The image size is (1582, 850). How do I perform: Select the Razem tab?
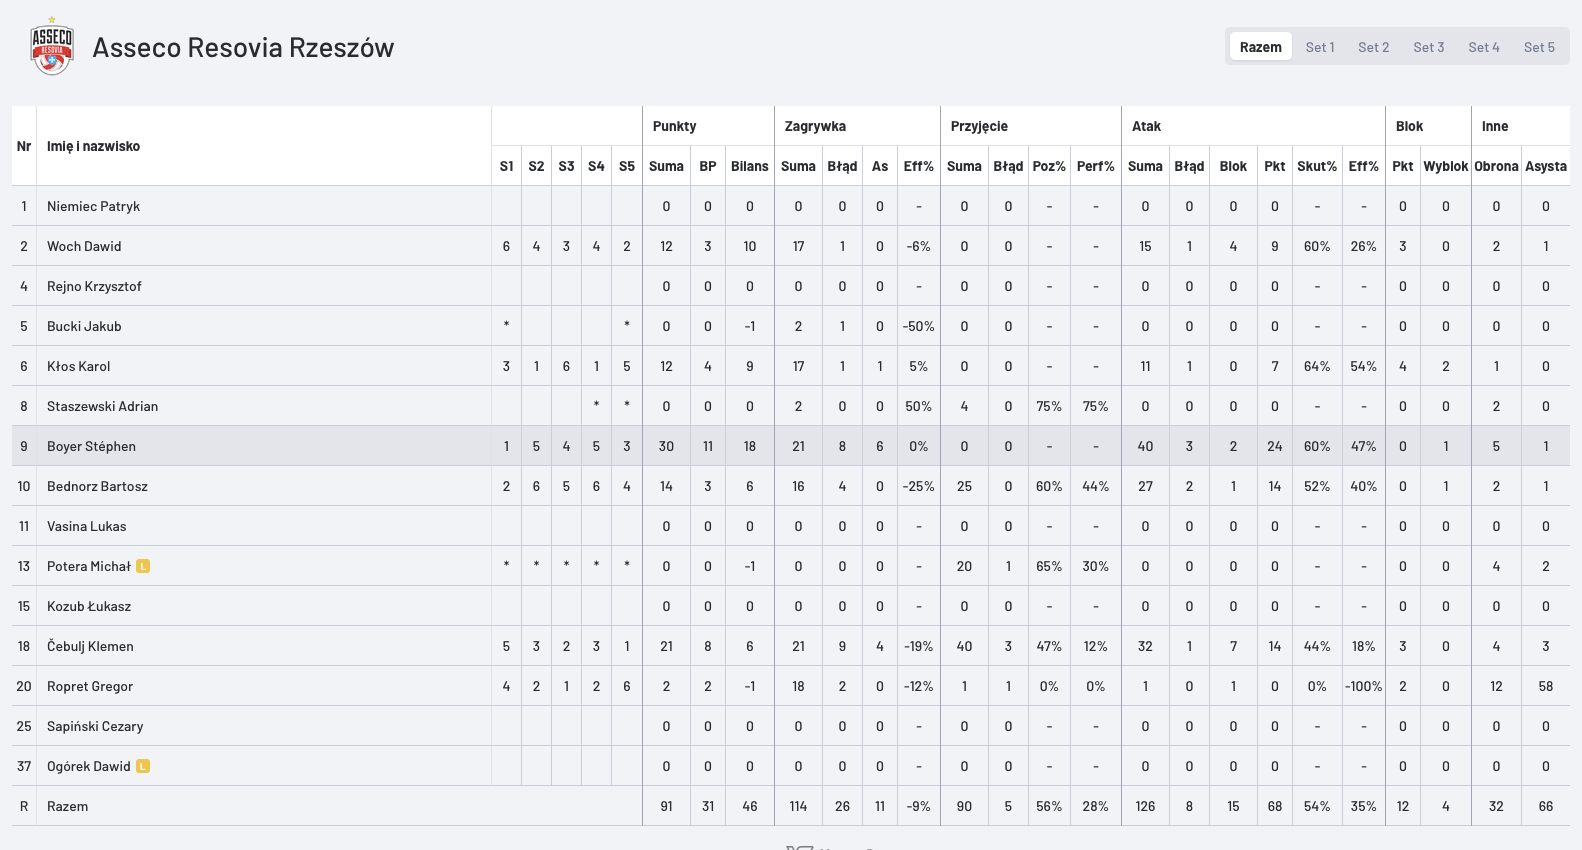pos(1260,47)
